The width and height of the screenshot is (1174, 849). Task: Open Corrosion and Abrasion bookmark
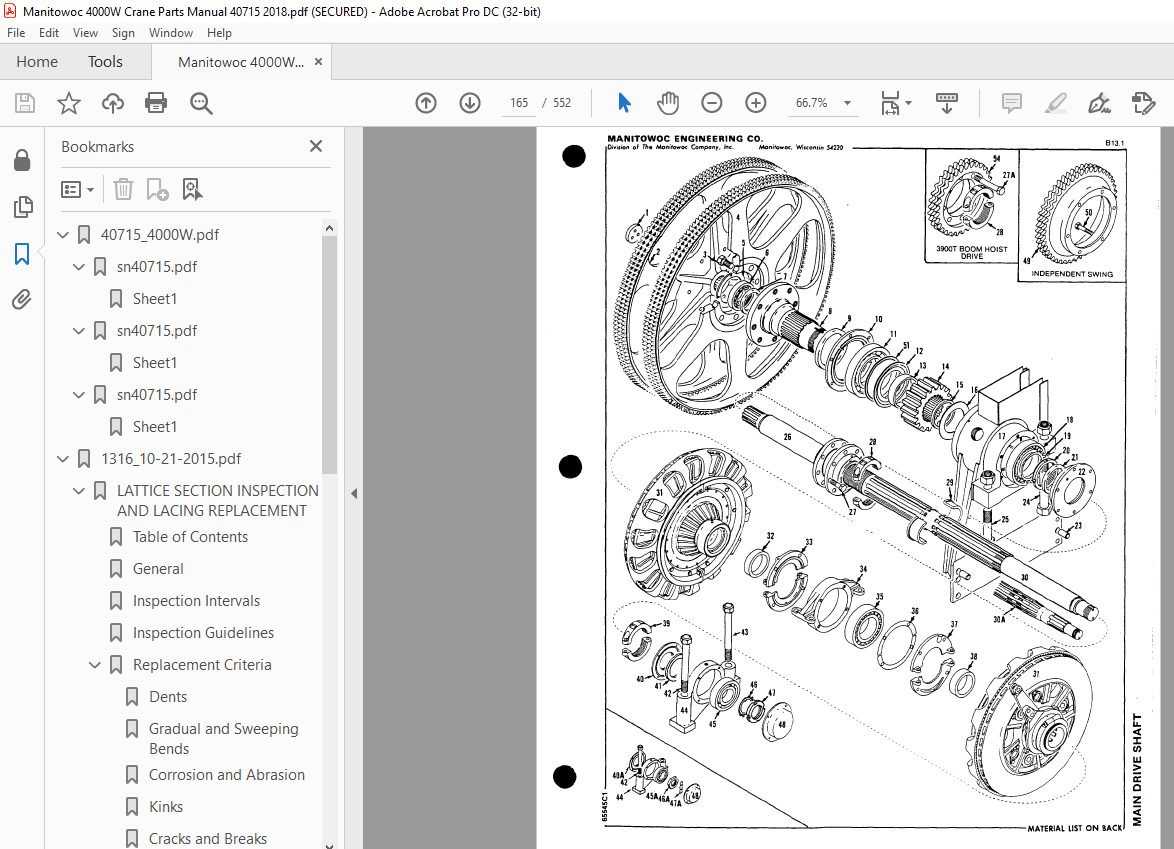227,775
